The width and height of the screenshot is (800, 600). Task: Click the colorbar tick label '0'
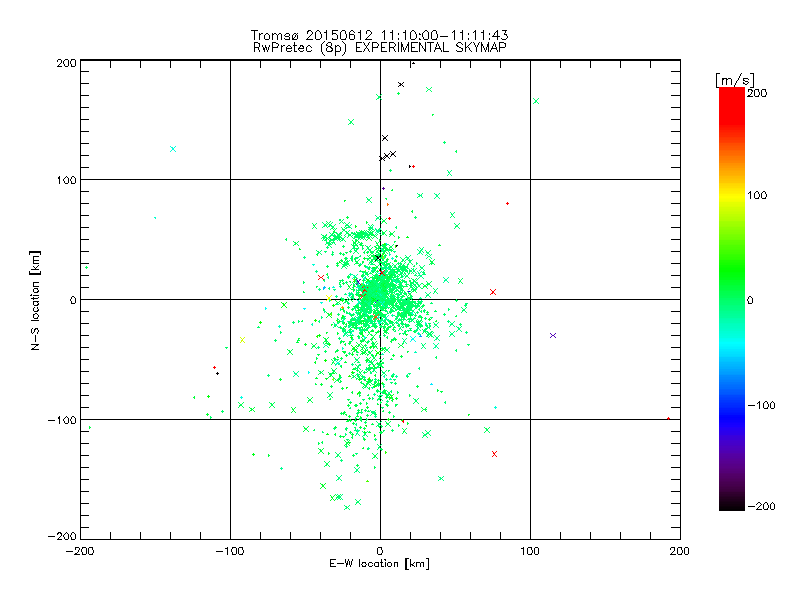[x=750, y=300]
